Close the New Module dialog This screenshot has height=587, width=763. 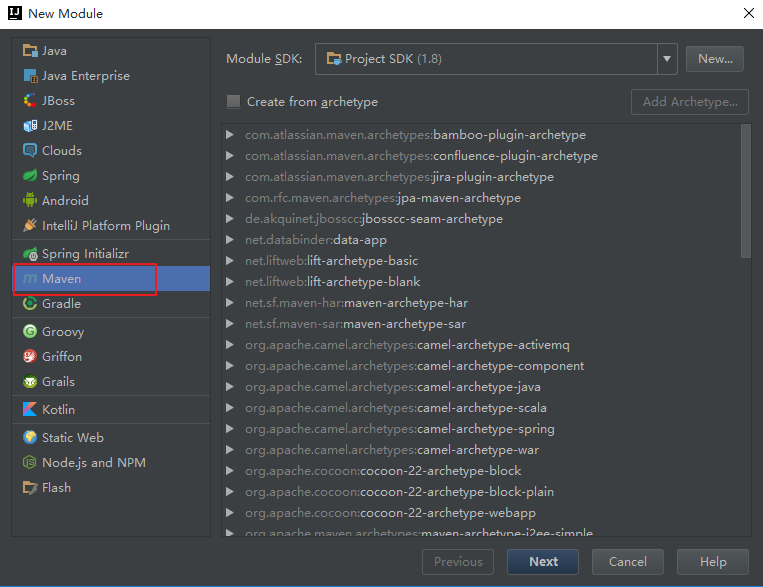tap(749, 13)
